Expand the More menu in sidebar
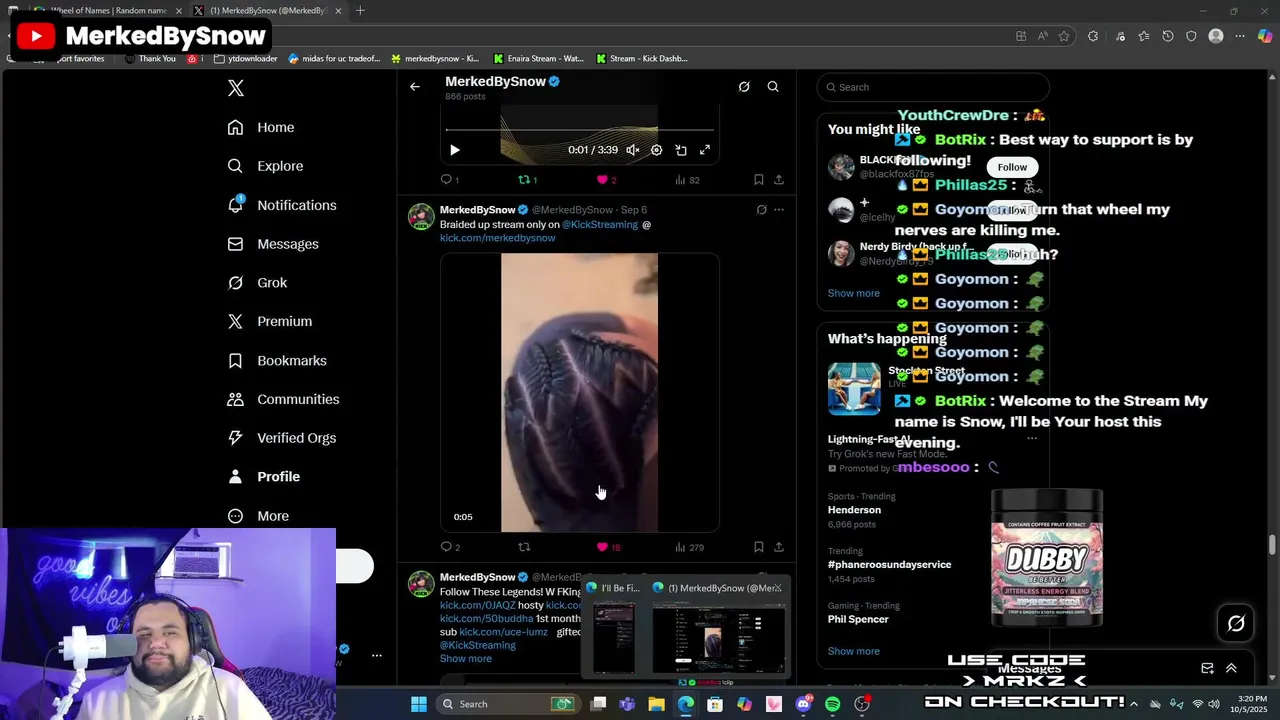This screenshot has height=720, width=1280. point(258,516)
